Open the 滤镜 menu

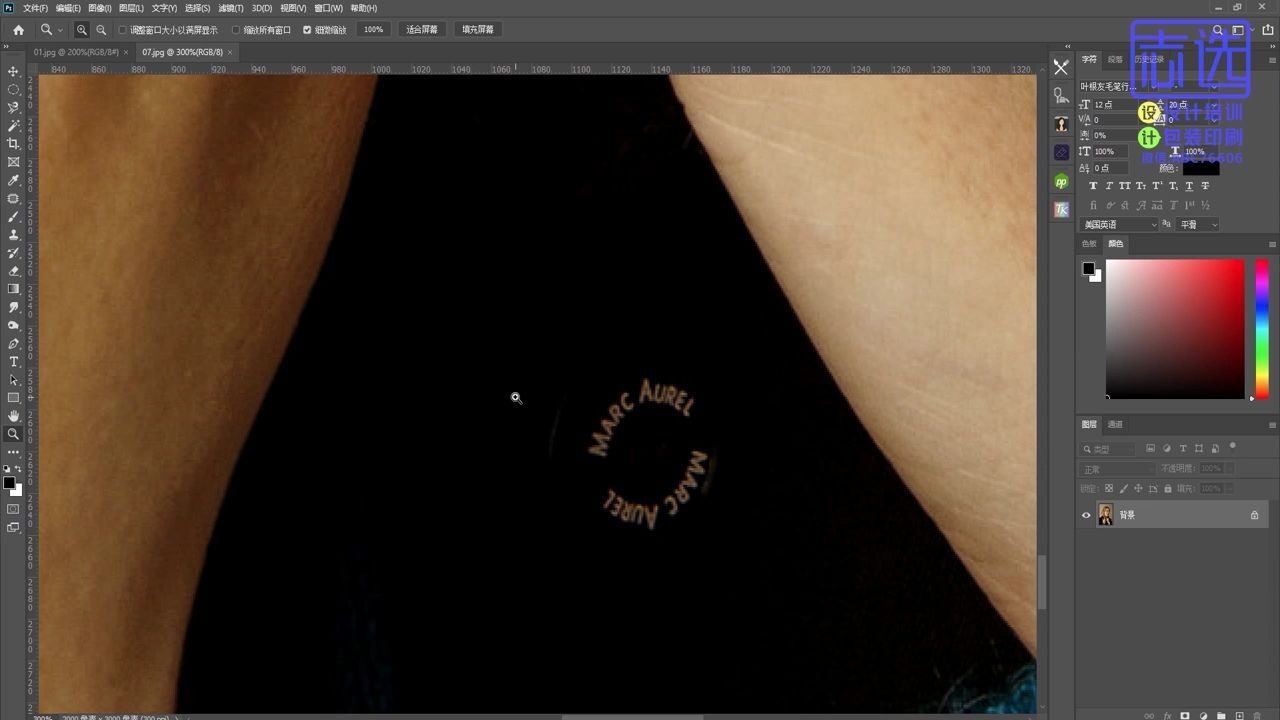pos(229,8)
